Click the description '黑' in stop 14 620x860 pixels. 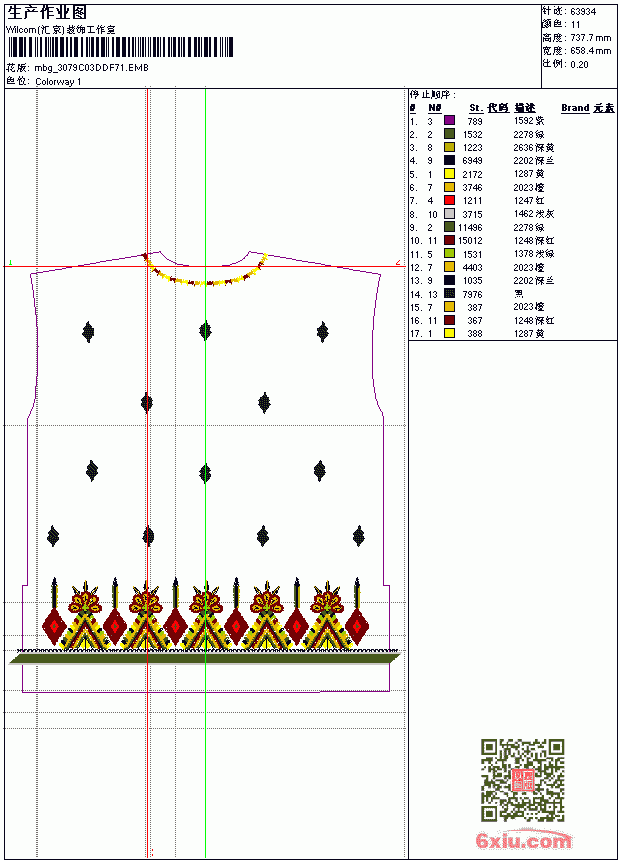pyautogui.click(x=519, y=294)
